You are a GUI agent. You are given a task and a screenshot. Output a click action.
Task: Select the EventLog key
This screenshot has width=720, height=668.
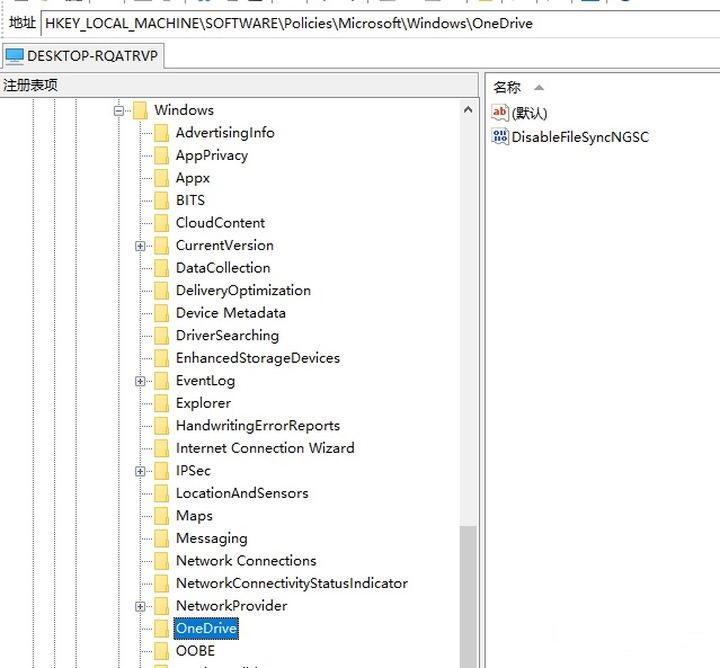point(205,380)
